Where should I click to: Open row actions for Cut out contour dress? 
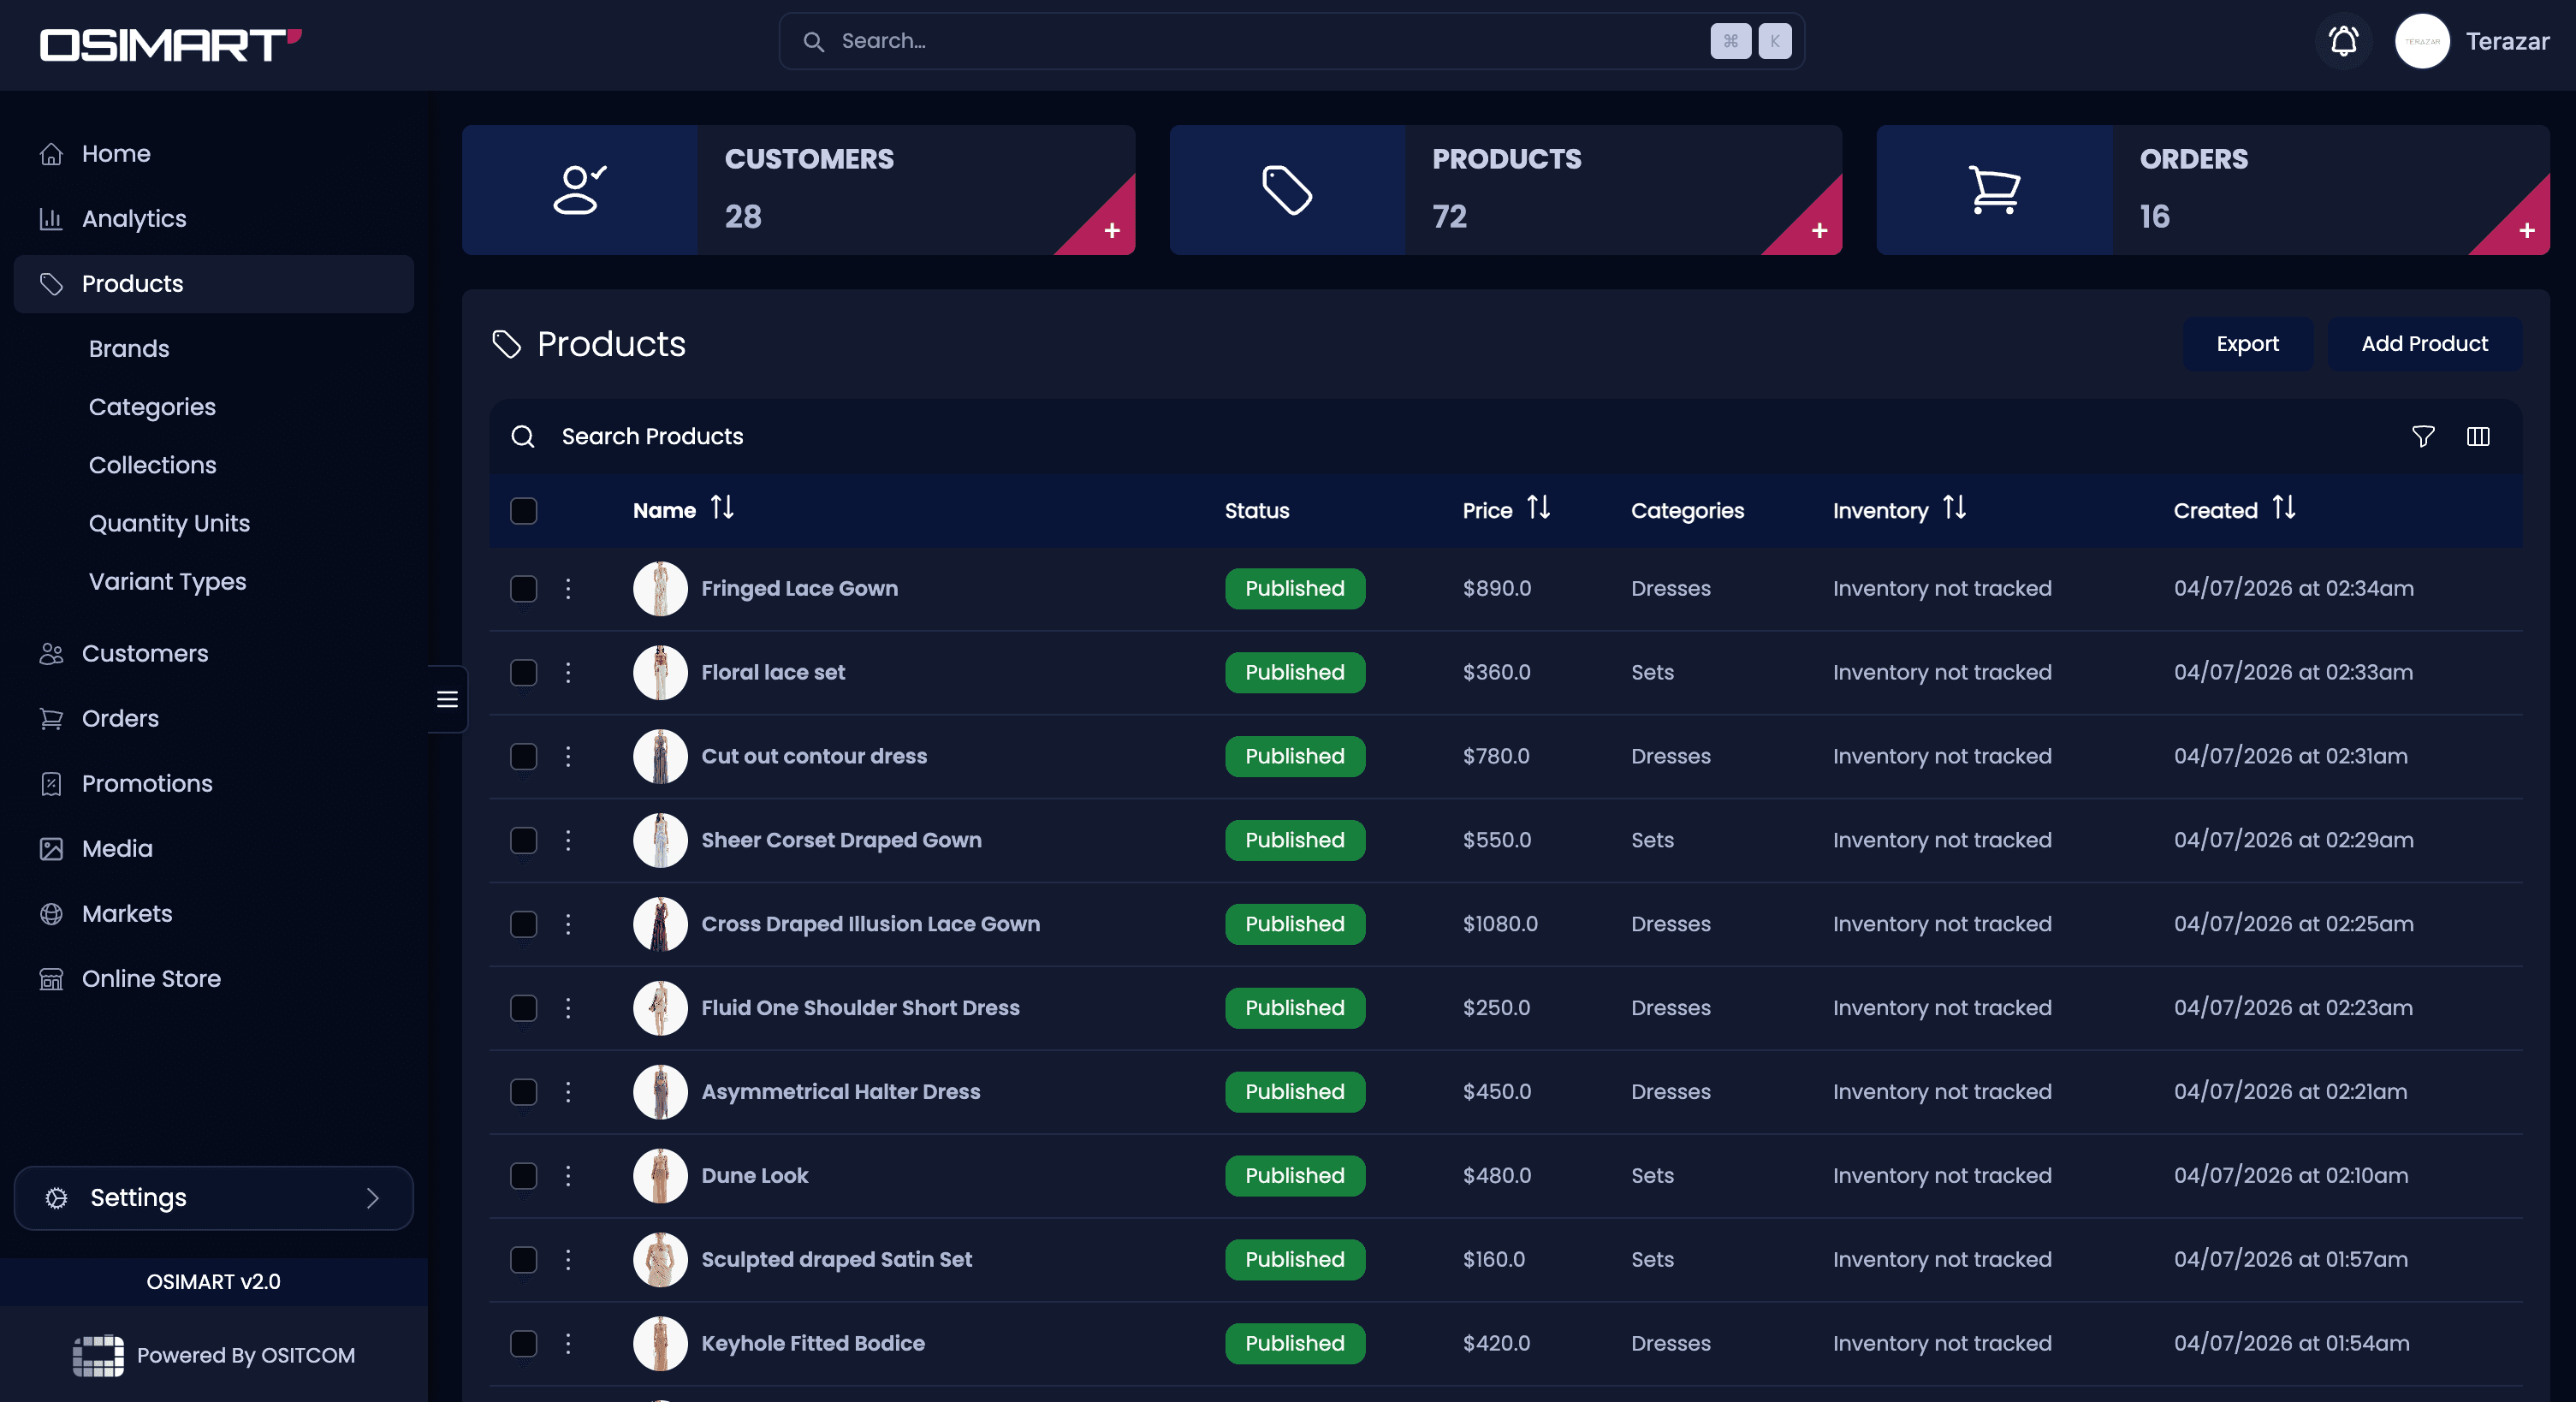[x=568, y=756]
